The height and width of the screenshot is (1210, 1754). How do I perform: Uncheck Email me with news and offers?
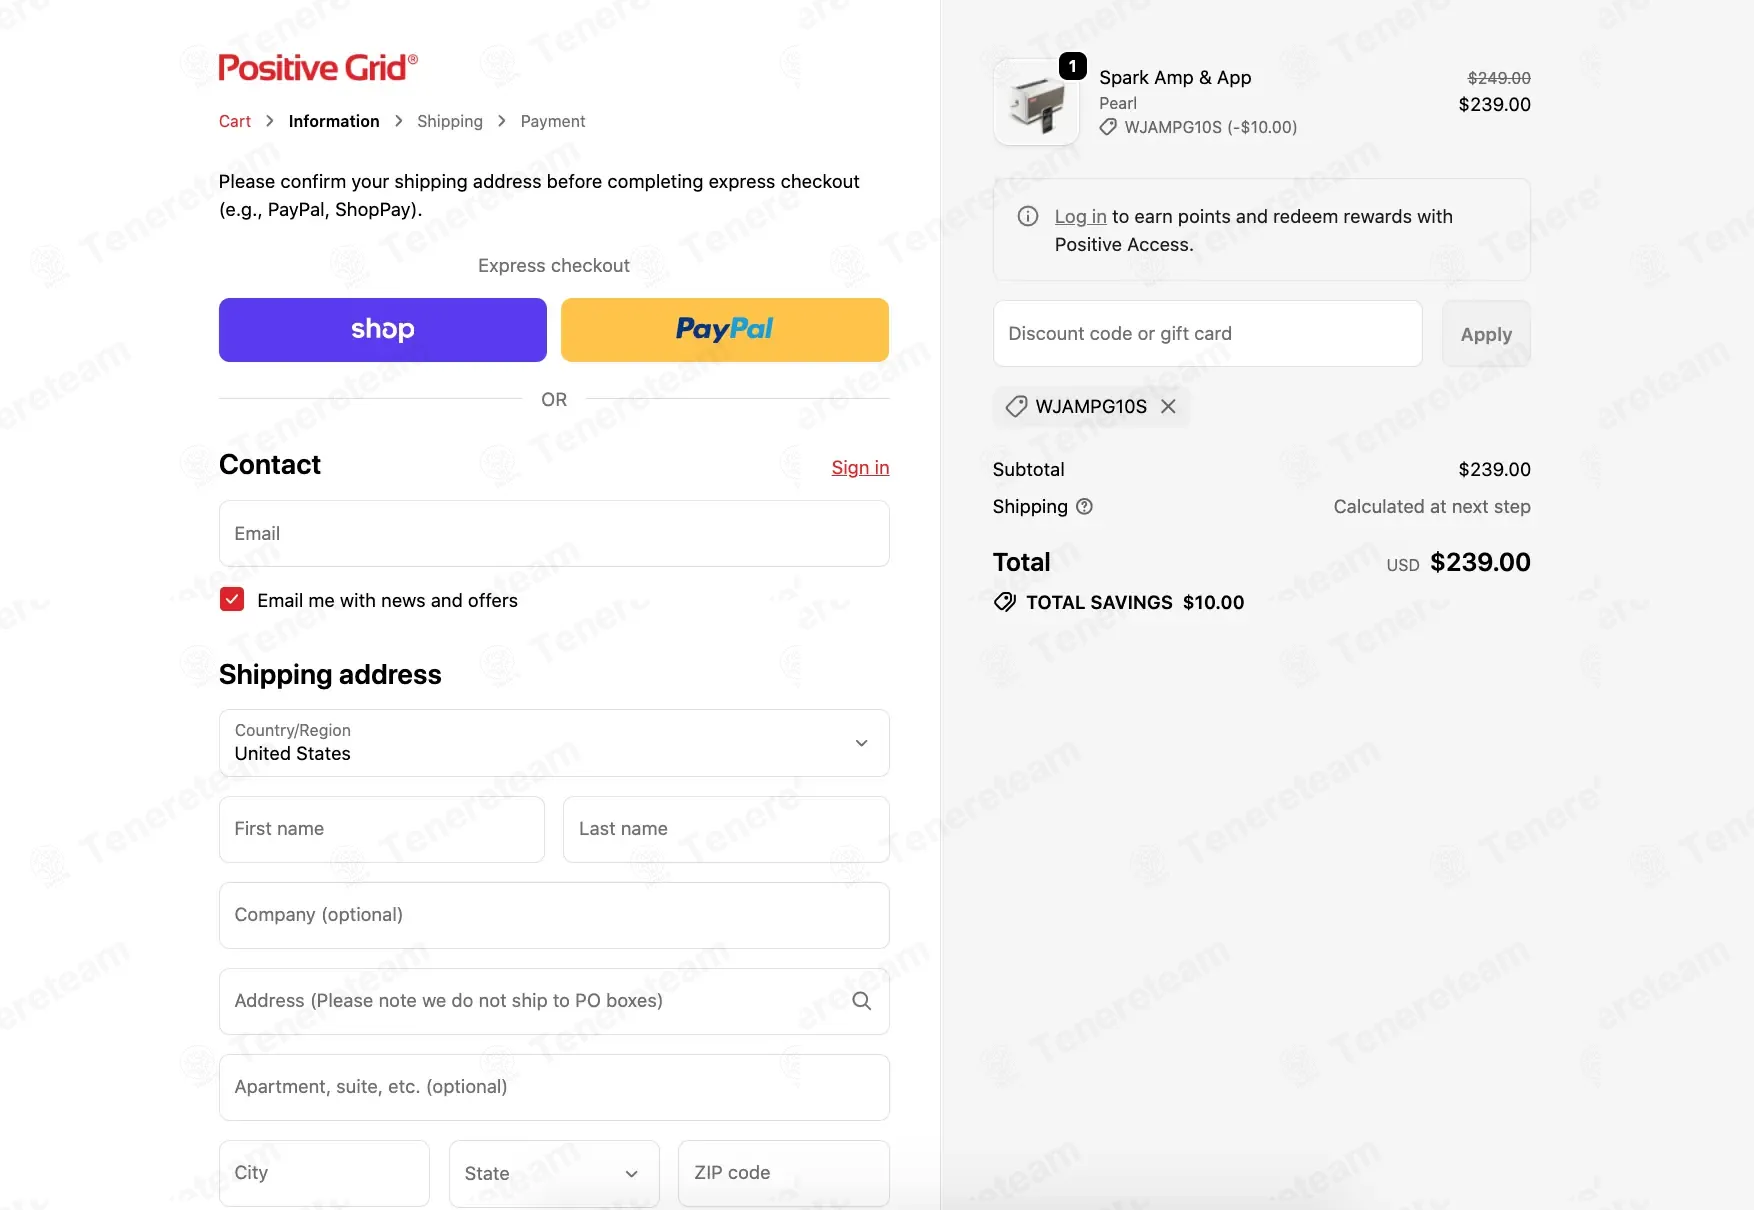pos(232,600)
